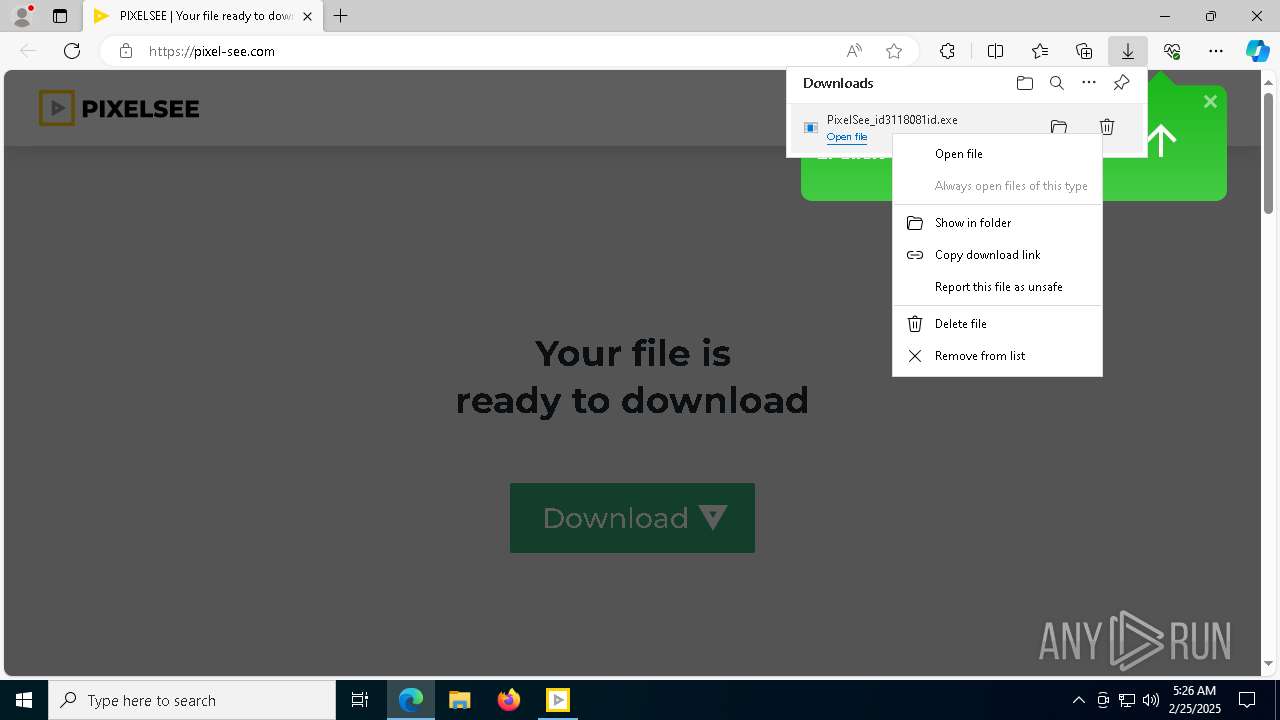Open Edge Settings and more menu
This screenshot has height=720, width=1280.
1216,51
